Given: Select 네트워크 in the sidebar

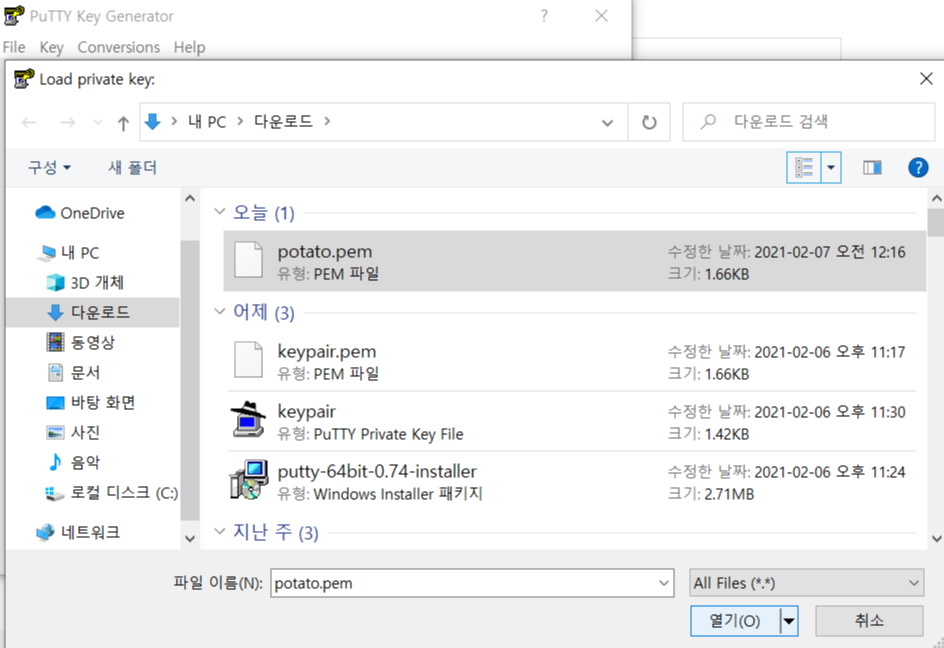Looking at the screenshot, I should tap(78, 532).
